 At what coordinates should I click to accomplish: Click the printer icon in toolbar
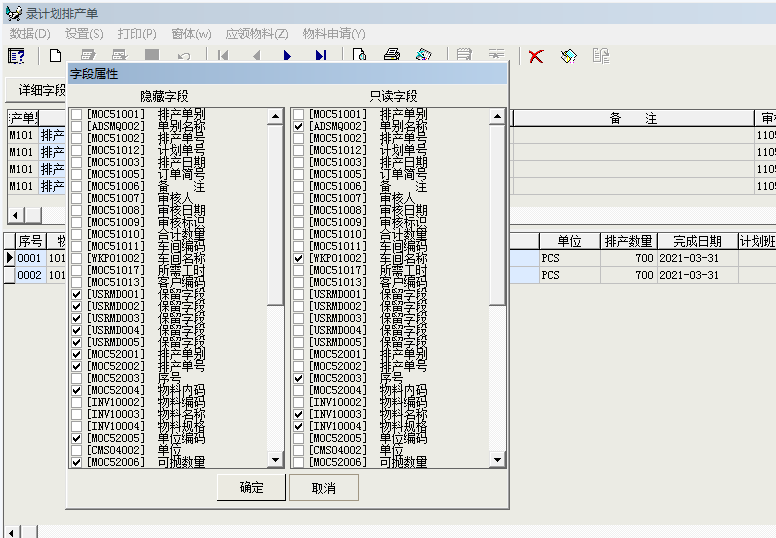tap(392, 56)
